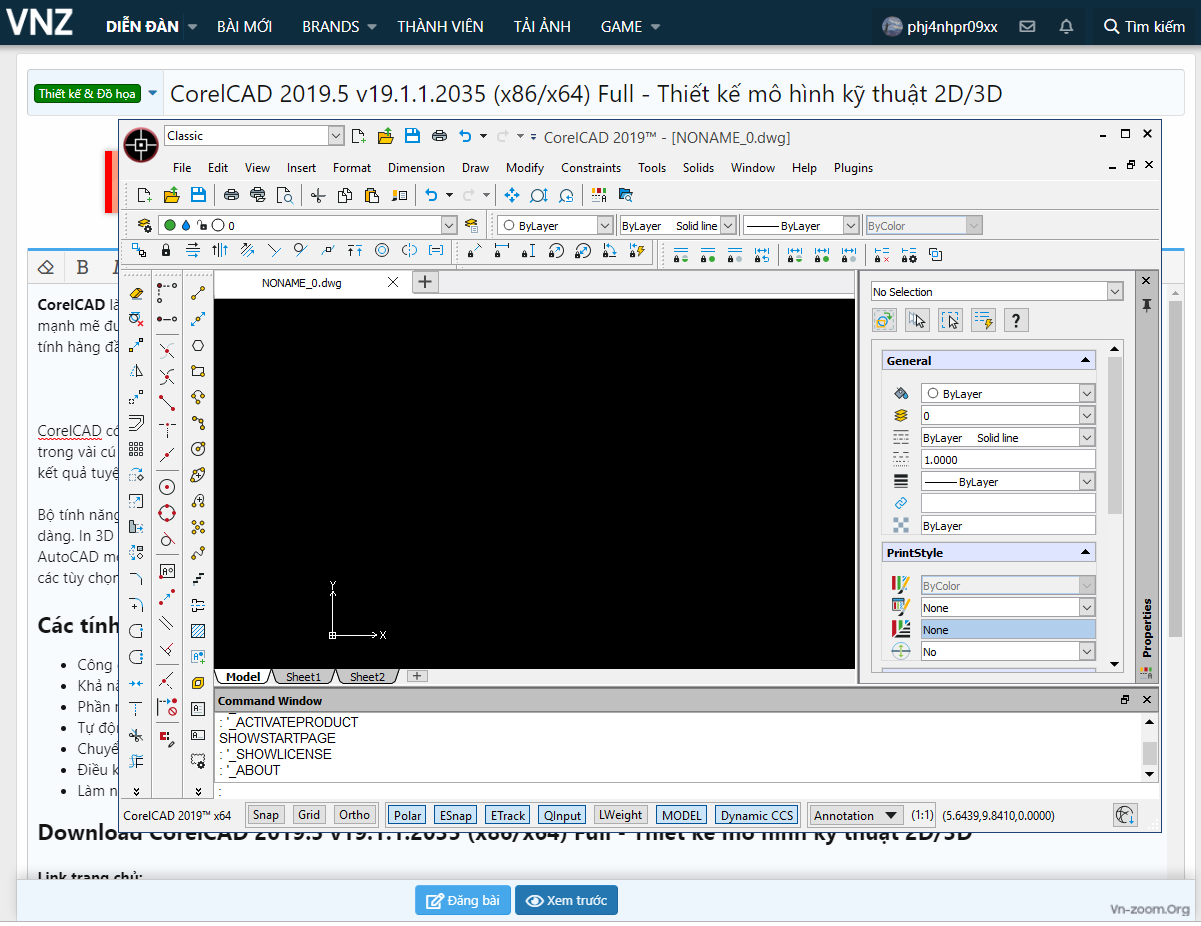The image size is (1201, 926).
Task: Open the toolbar ByLayer Solid line dropdown
Action: pos(728,226)
